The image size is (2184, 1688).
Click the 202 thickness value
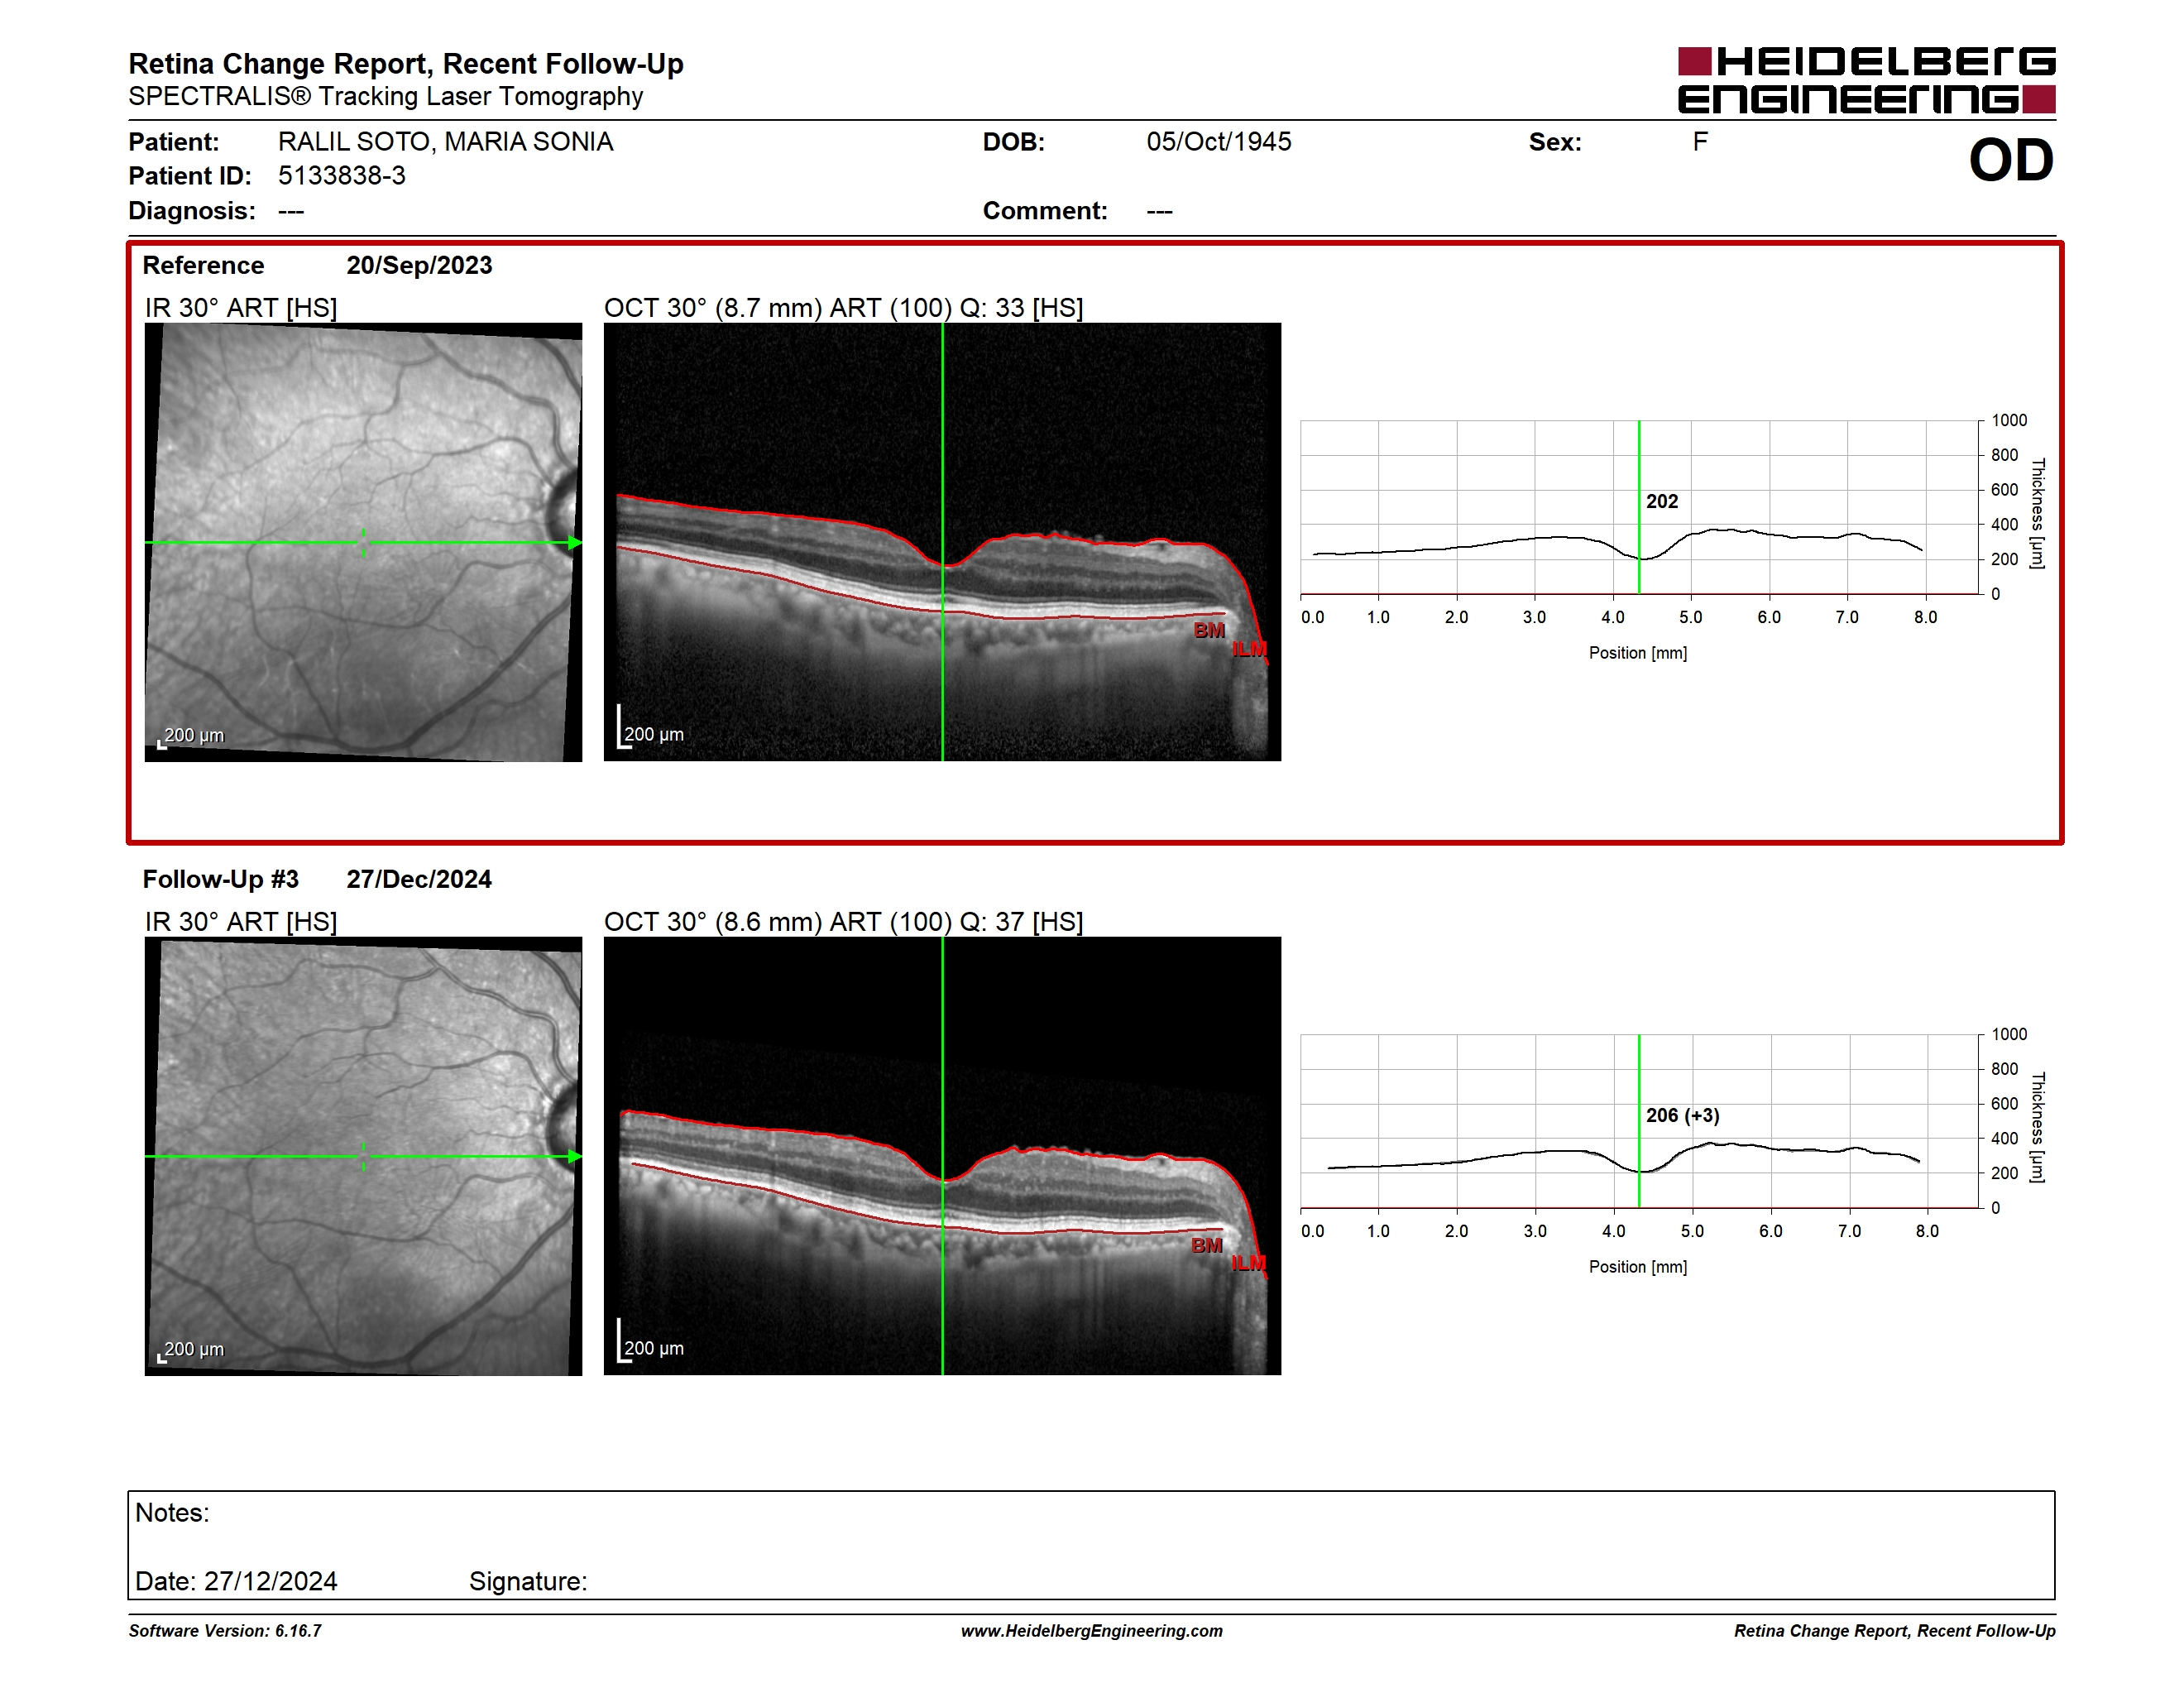click(x=1662, y=501)
